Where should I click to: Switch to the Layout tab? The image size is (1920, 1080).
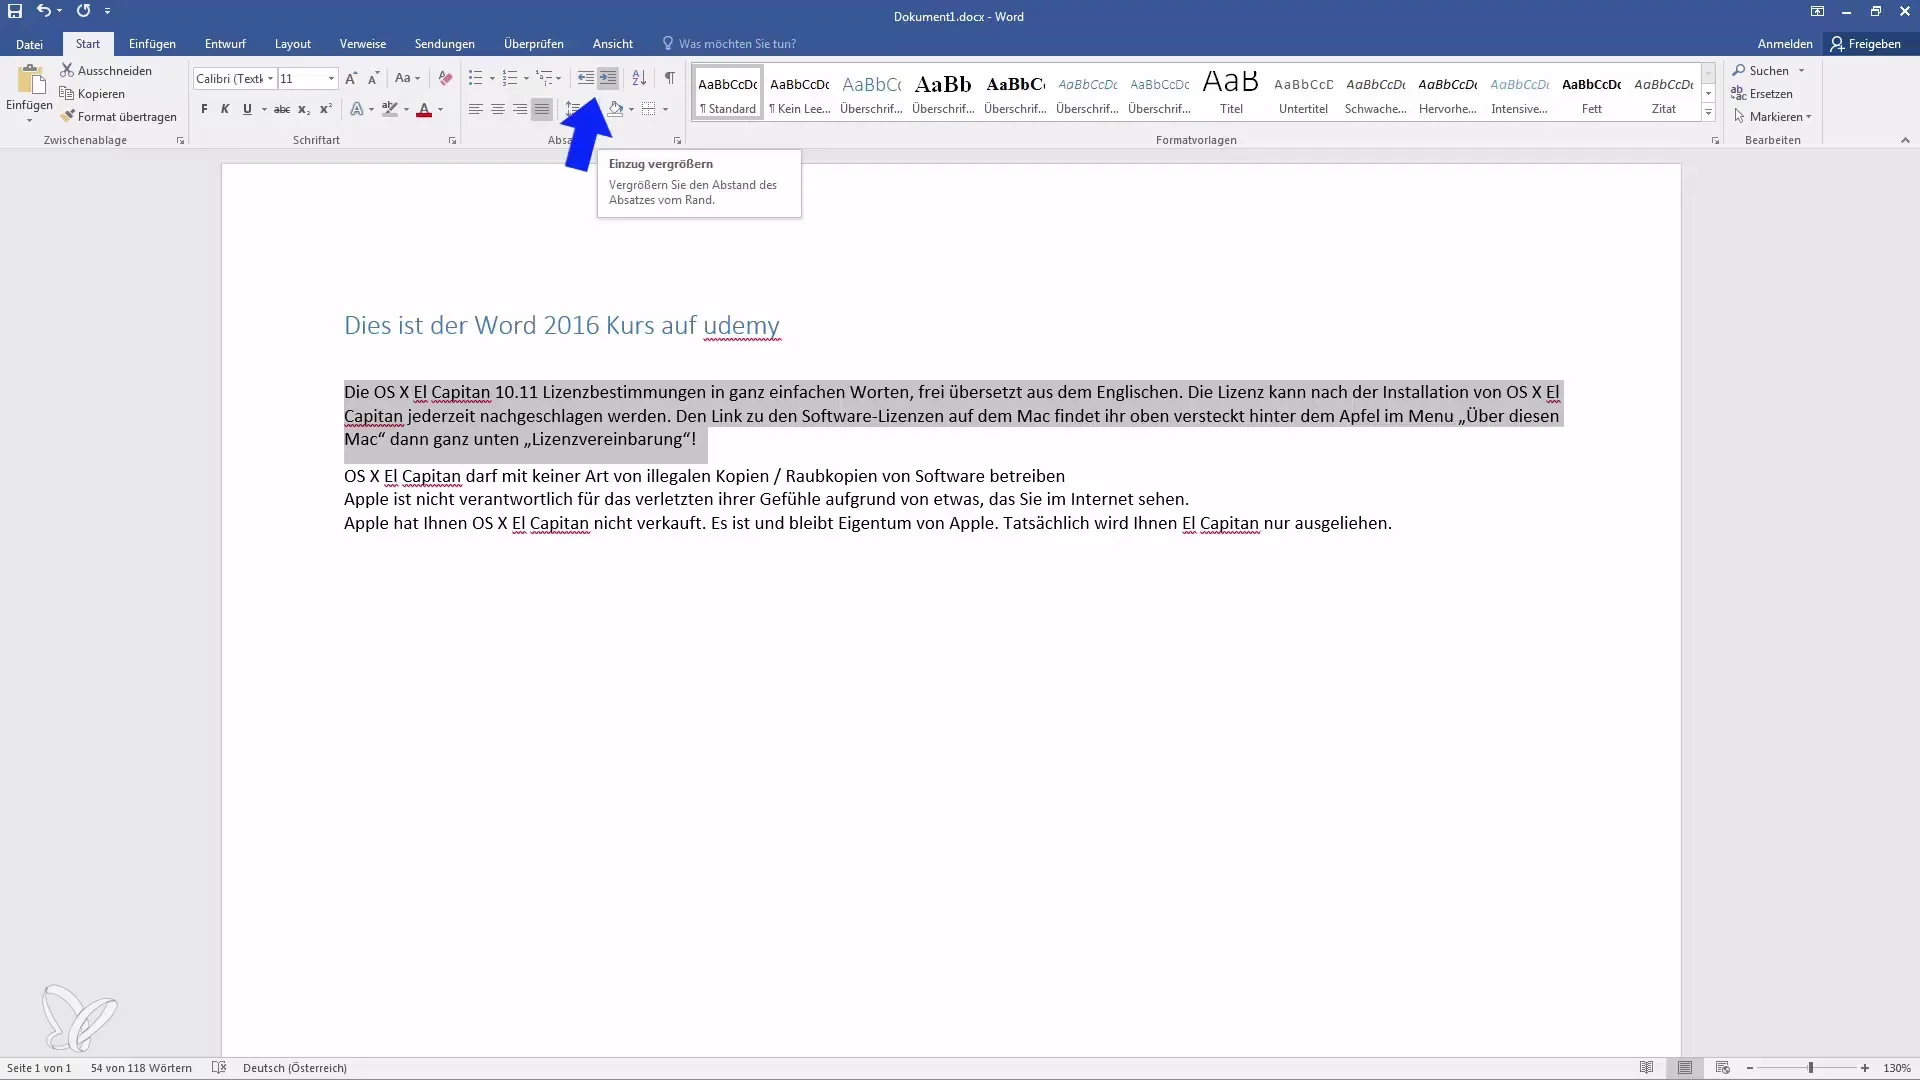tap(293, 44)
